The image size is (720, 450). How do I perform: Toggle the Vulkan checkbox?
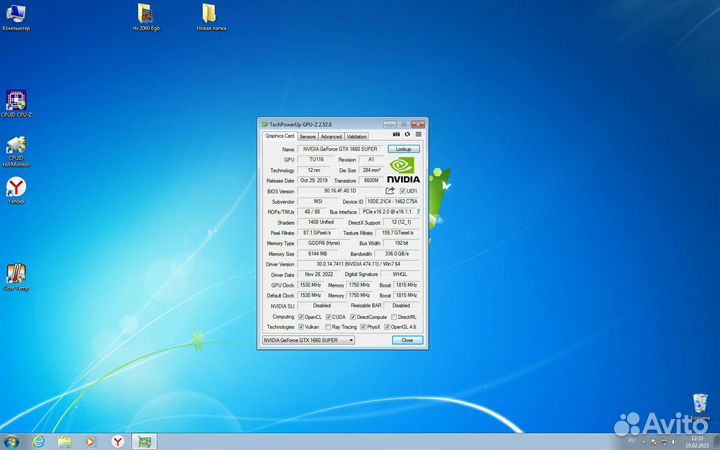tap(301, 327)
